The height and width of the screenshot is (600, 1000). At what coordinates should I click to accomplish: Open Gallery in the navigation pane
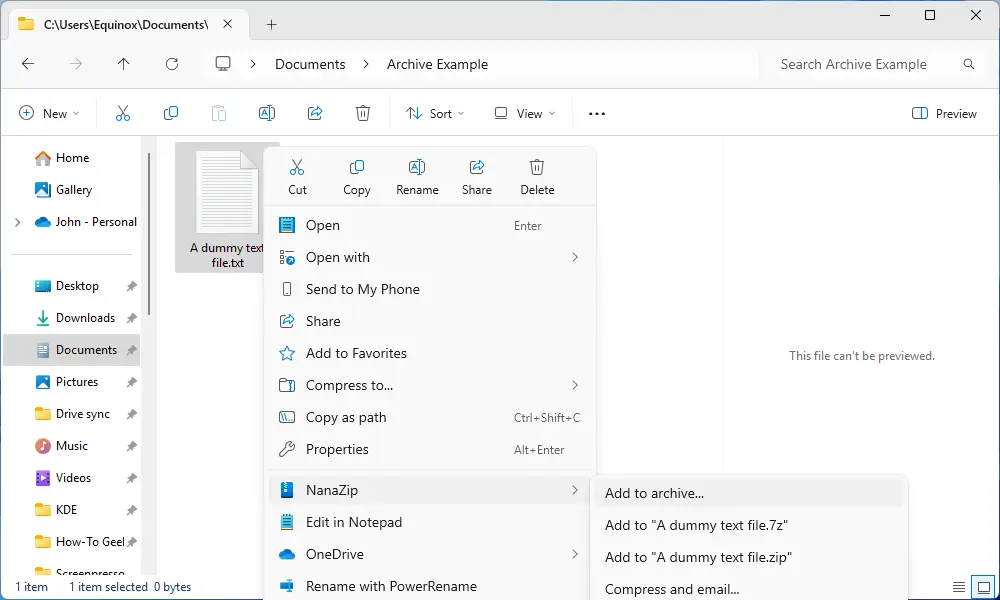63,189
